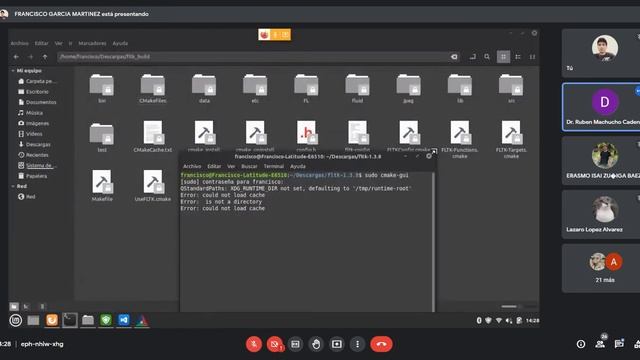
Task: Open the meeting chat panel
Action: 619,344
